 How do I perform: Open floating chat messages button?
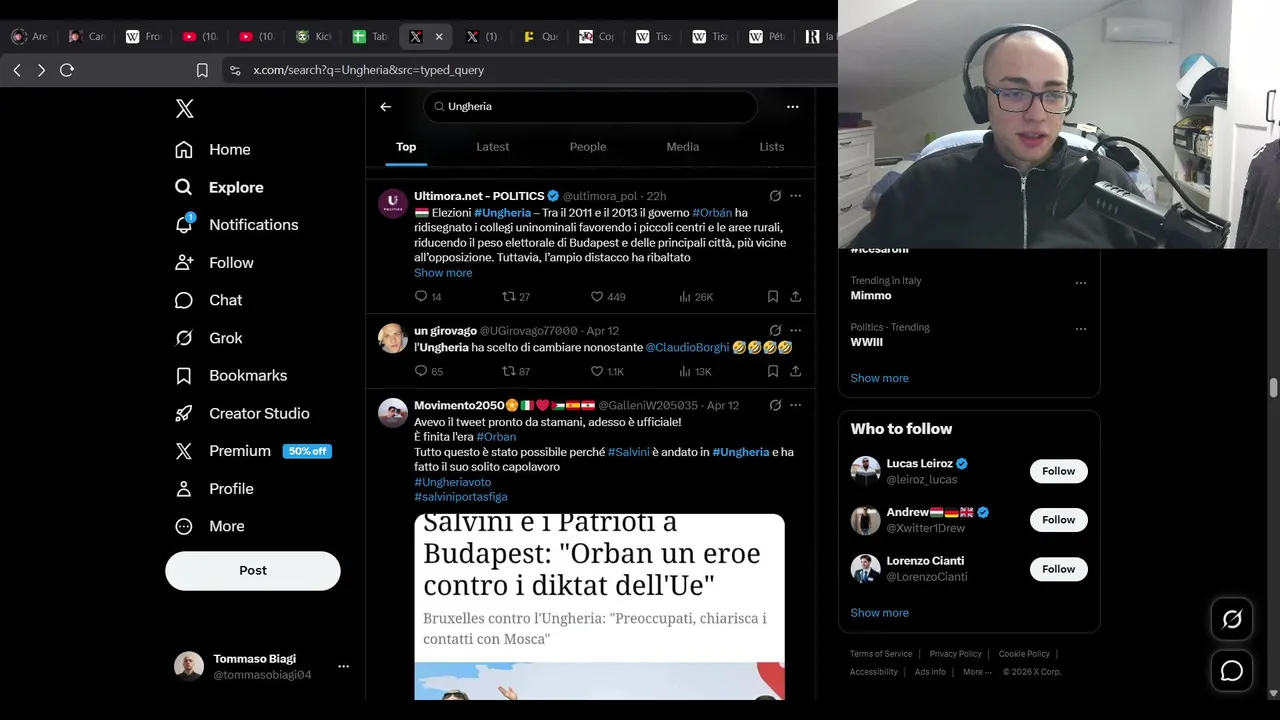click(1232, 671)
